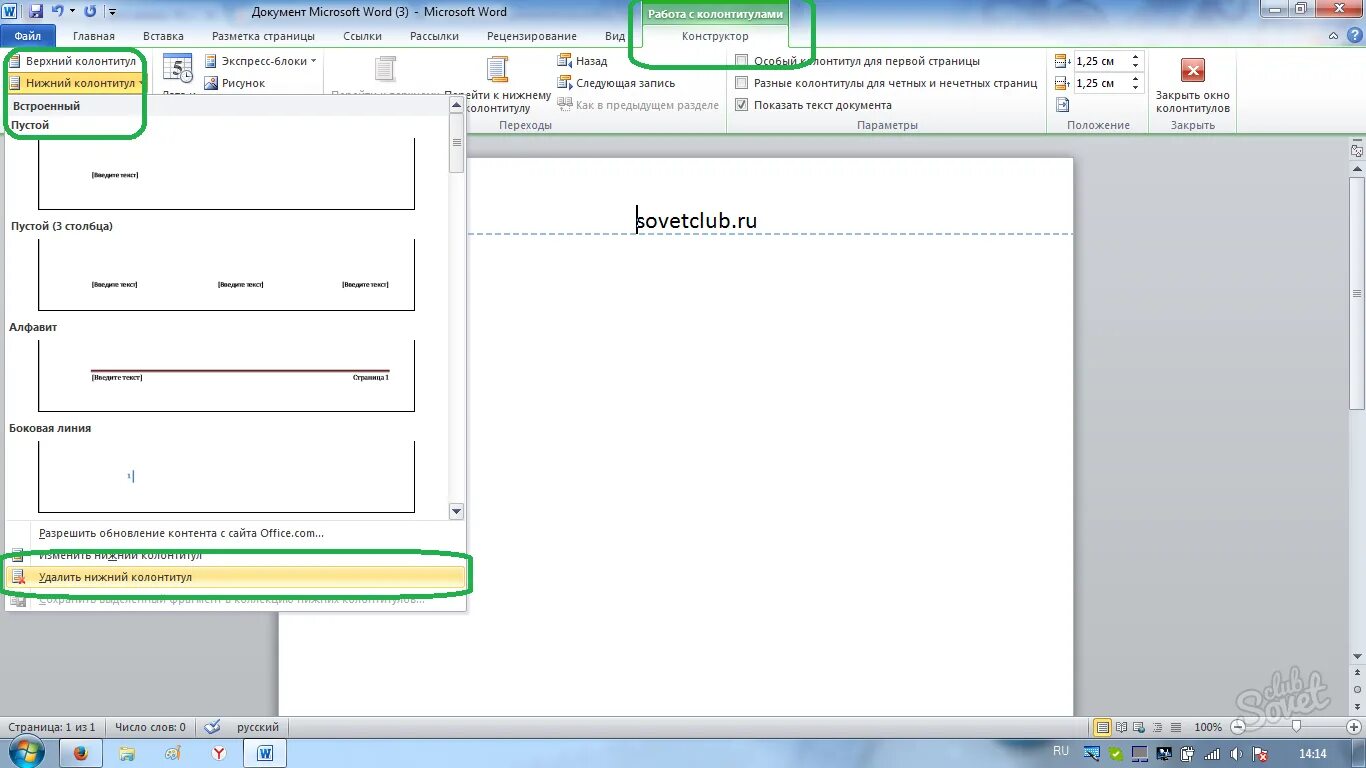This screenshot has width=1366, height=768.
Task: Switch to Outline view icon
Action: [1157, 727]
